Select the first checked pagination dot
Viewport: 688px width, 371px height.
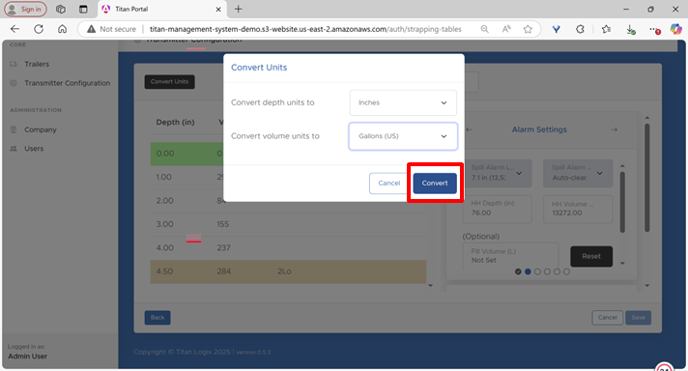point(518,272)
